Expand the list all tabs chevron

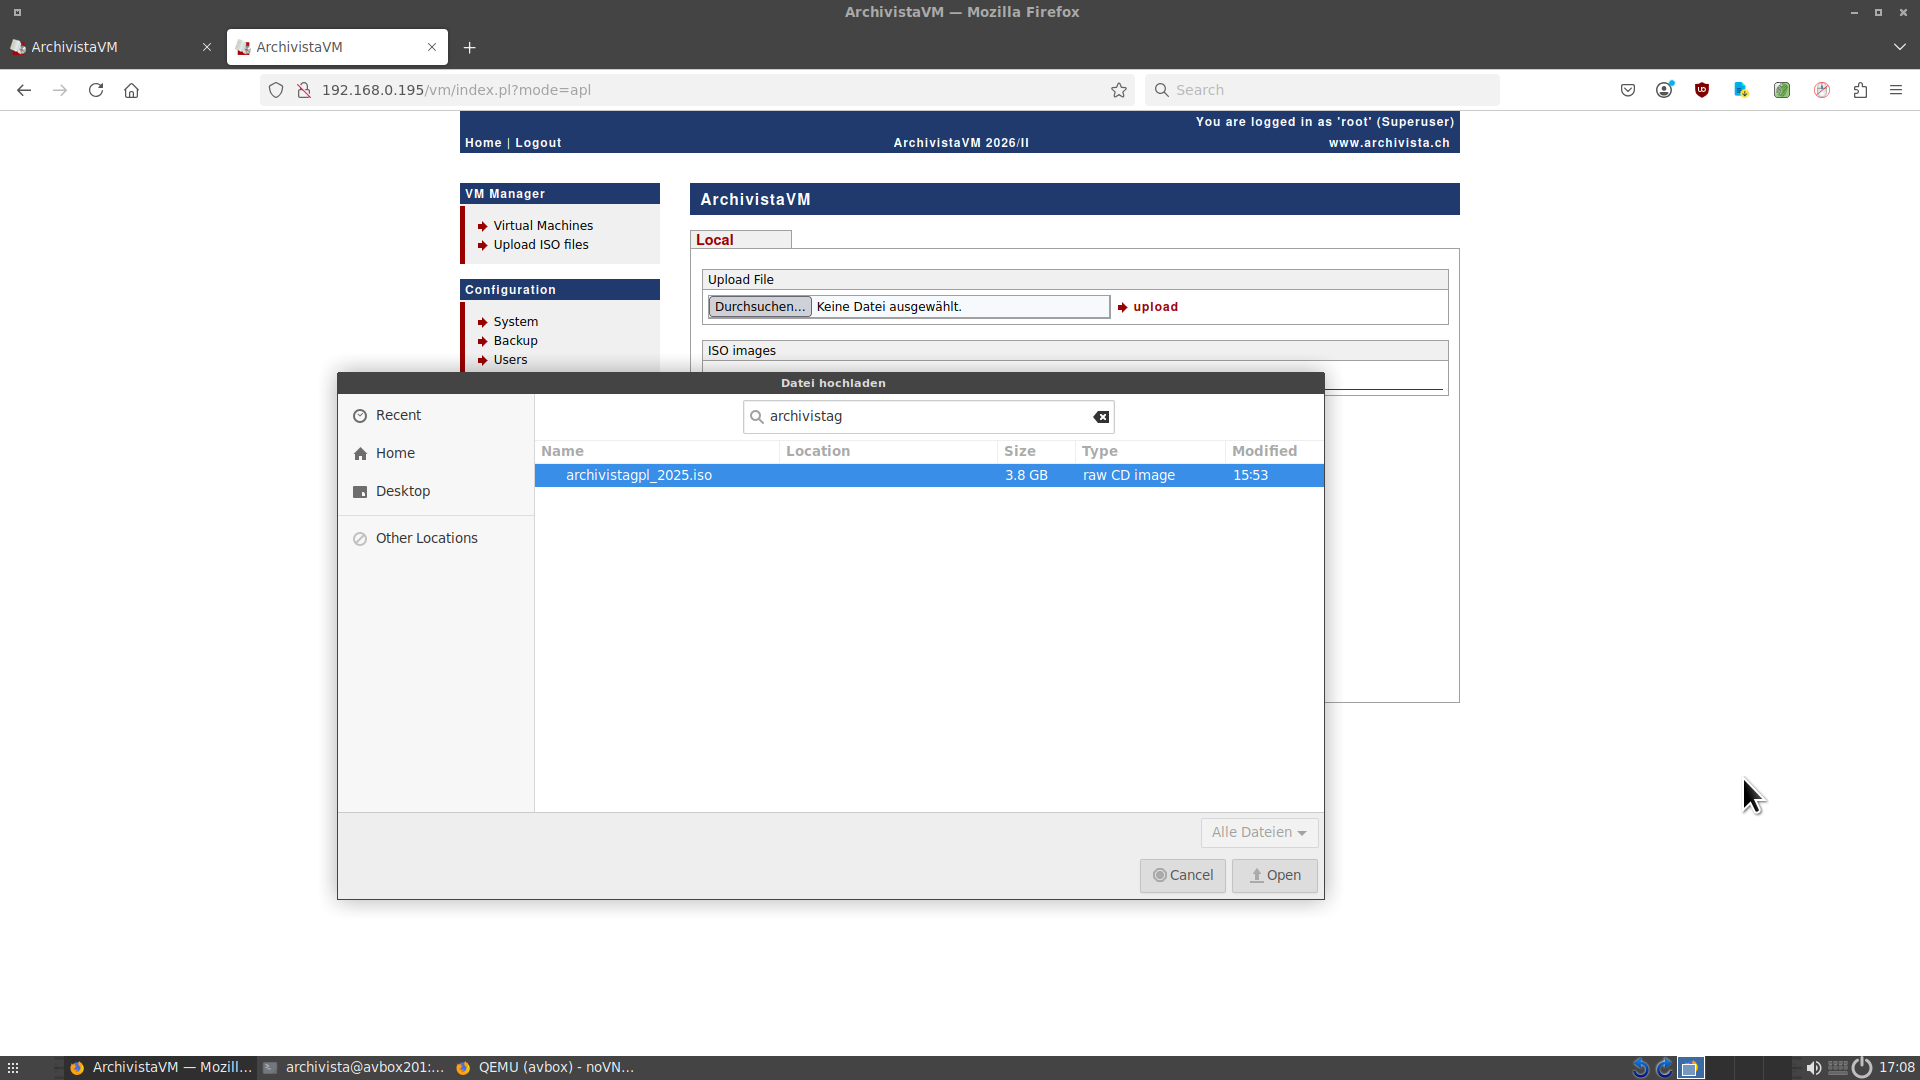[1899, 47]
